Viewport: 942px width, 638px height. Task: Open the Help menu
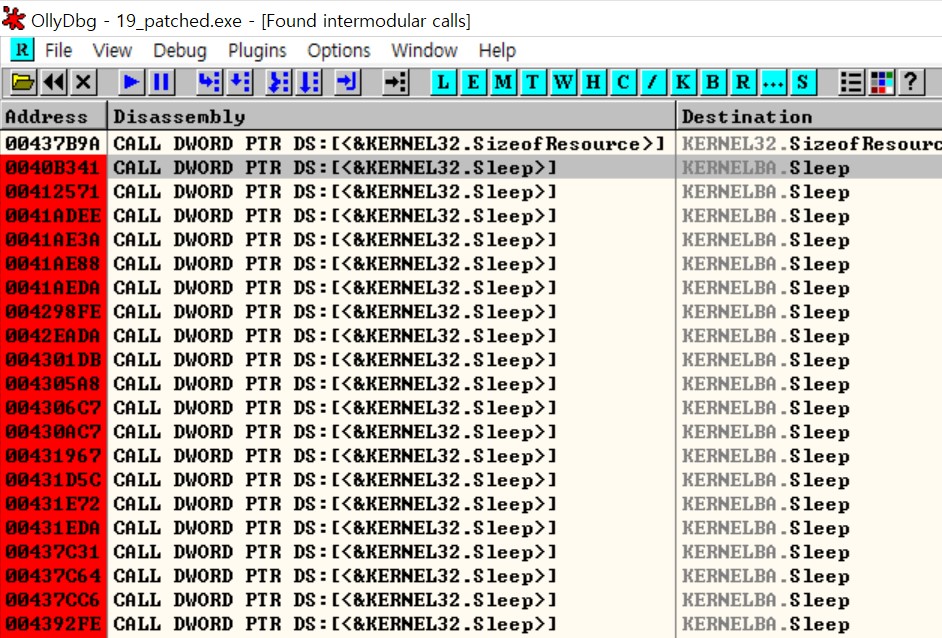pos(497,50)
